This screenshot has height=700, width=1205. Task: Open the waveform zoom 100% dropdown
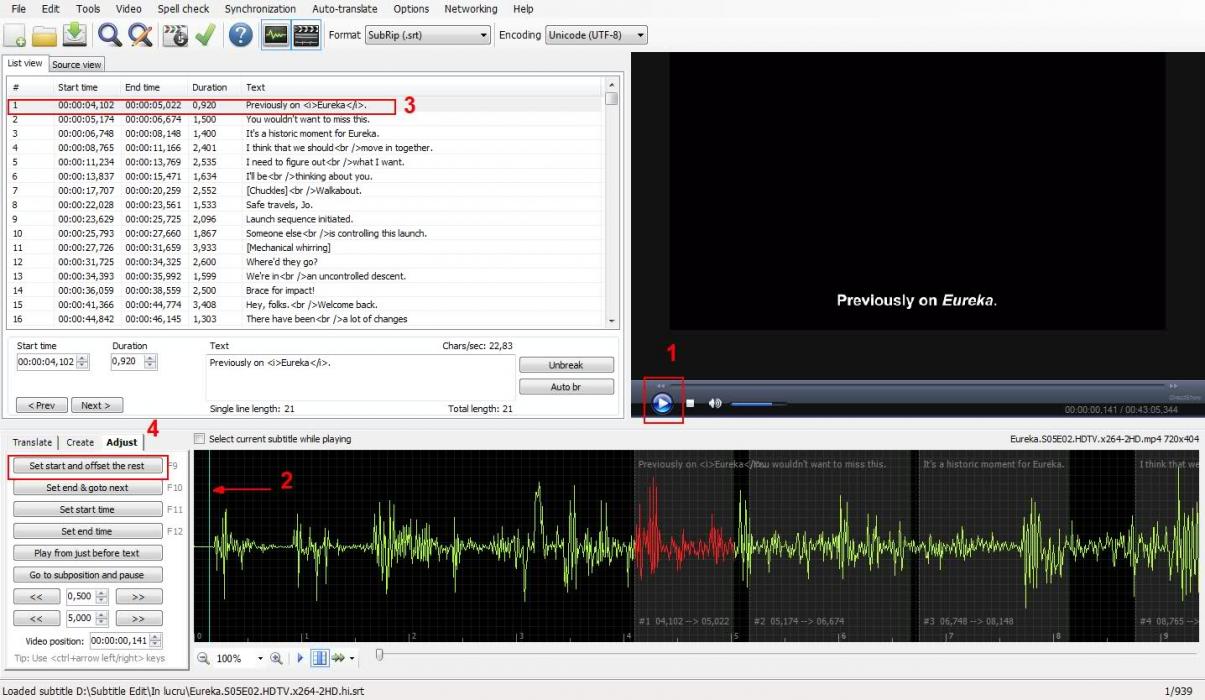coord(260,659)
